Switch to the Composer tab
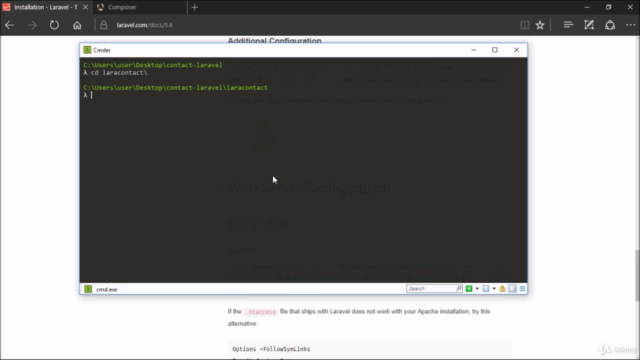 pos(140,7)
